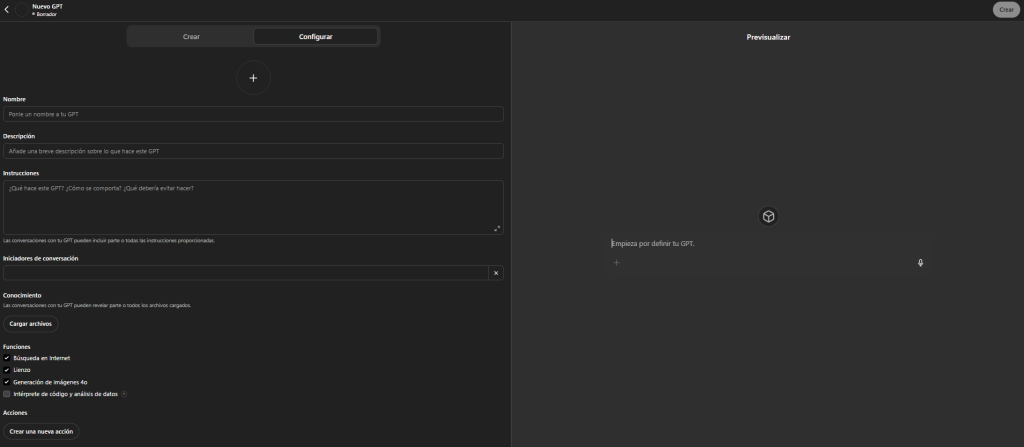Click the Descripción text field
Viewport: 1024px width, 447px height.
tap(253, 151)
